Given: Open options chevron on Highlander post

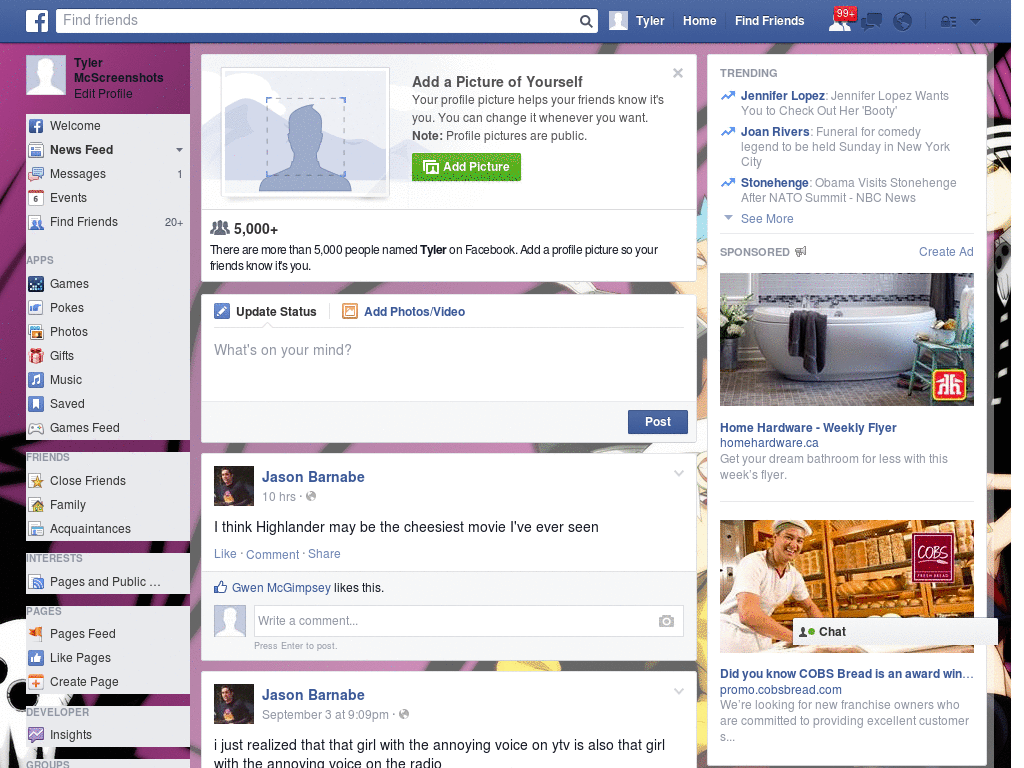Looking at the screenshot, I should click(x=679, y=473).
